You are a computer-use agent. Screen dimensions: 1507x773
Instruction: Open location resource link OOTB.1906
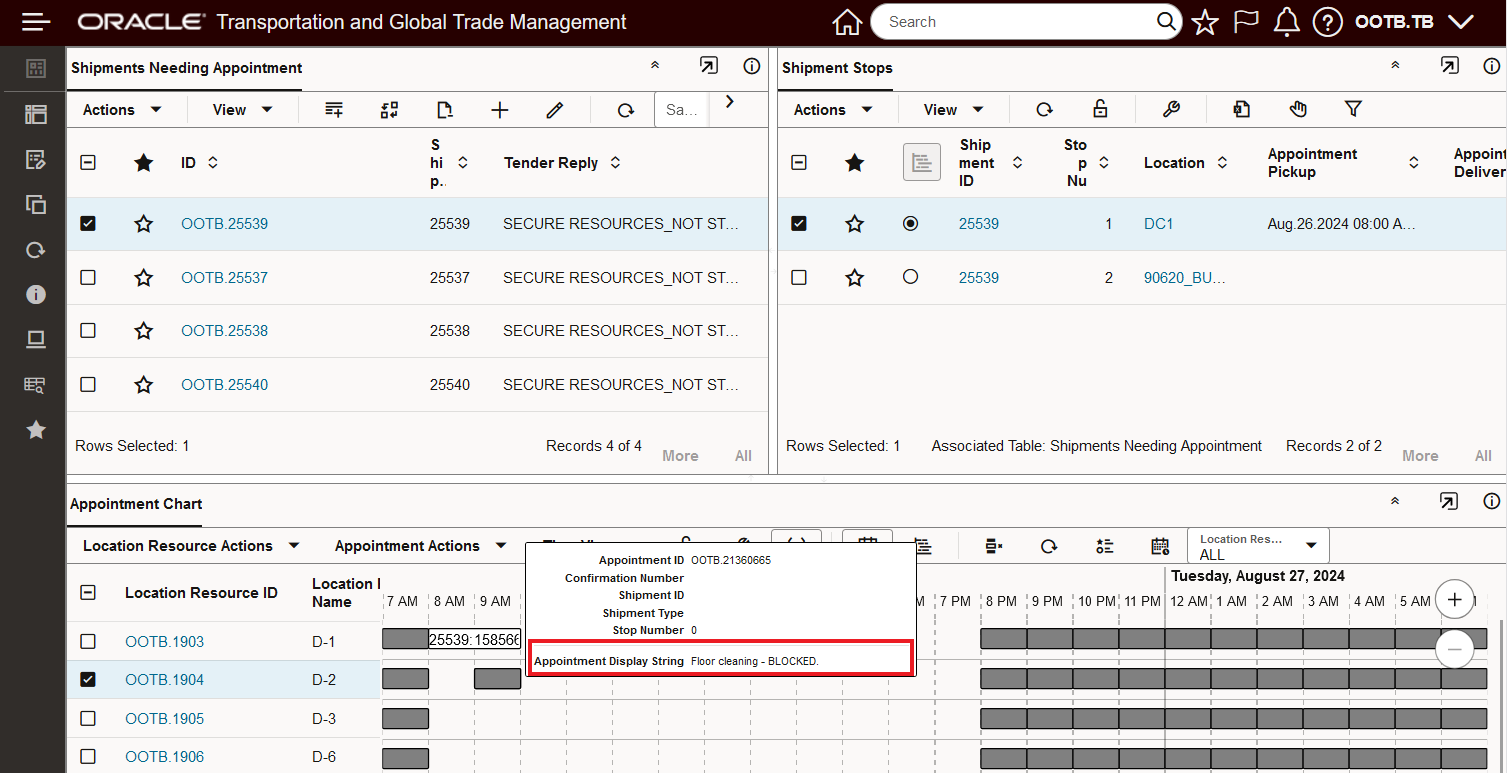164,757
